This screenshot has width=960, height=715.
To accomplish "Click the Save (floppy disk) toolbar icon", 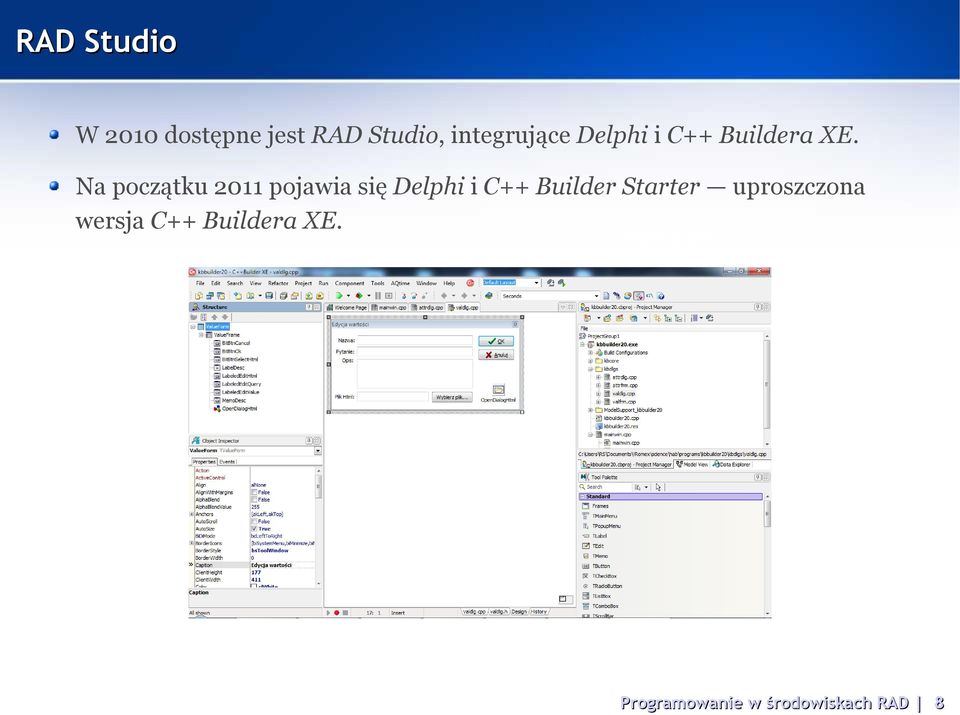I will (x=269, y=296).
